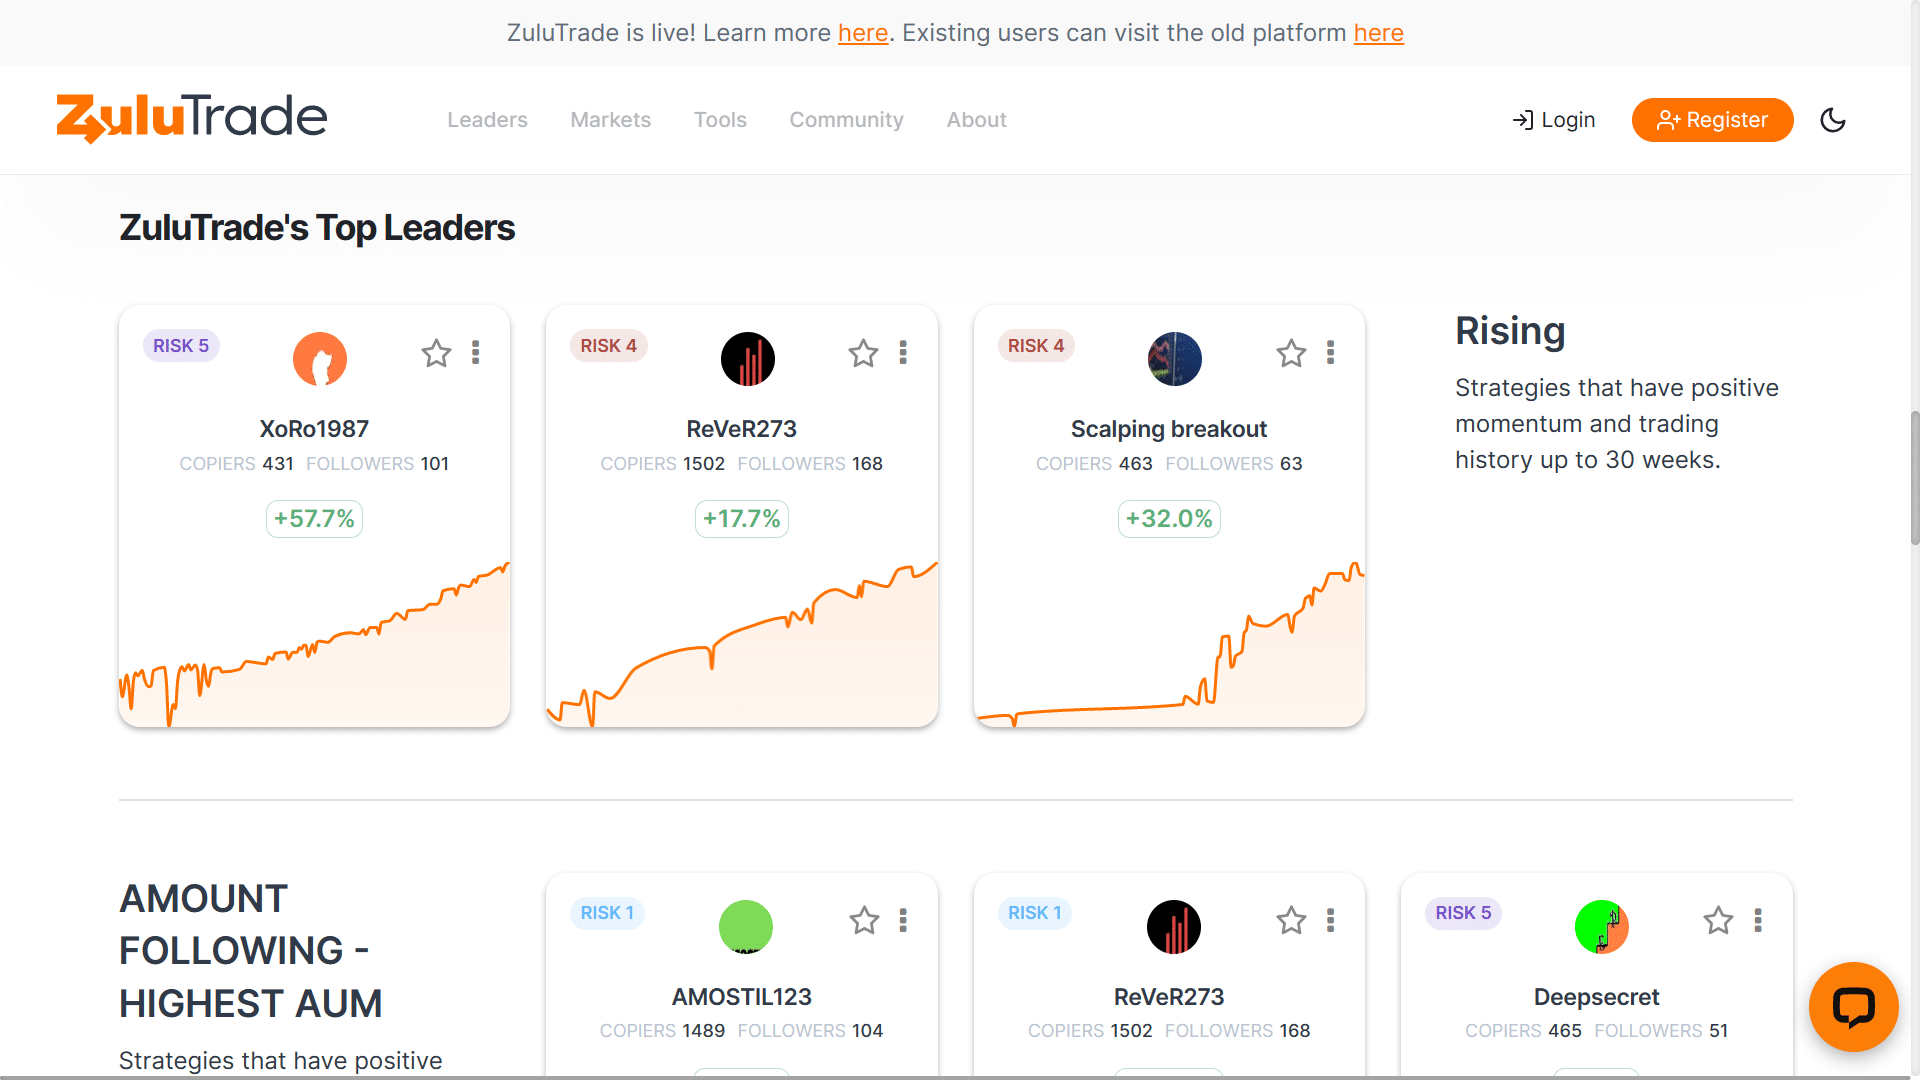Viewport: 1920px width, 1080px height.
Task: Open the live chat widget
Action: 1855,1007
